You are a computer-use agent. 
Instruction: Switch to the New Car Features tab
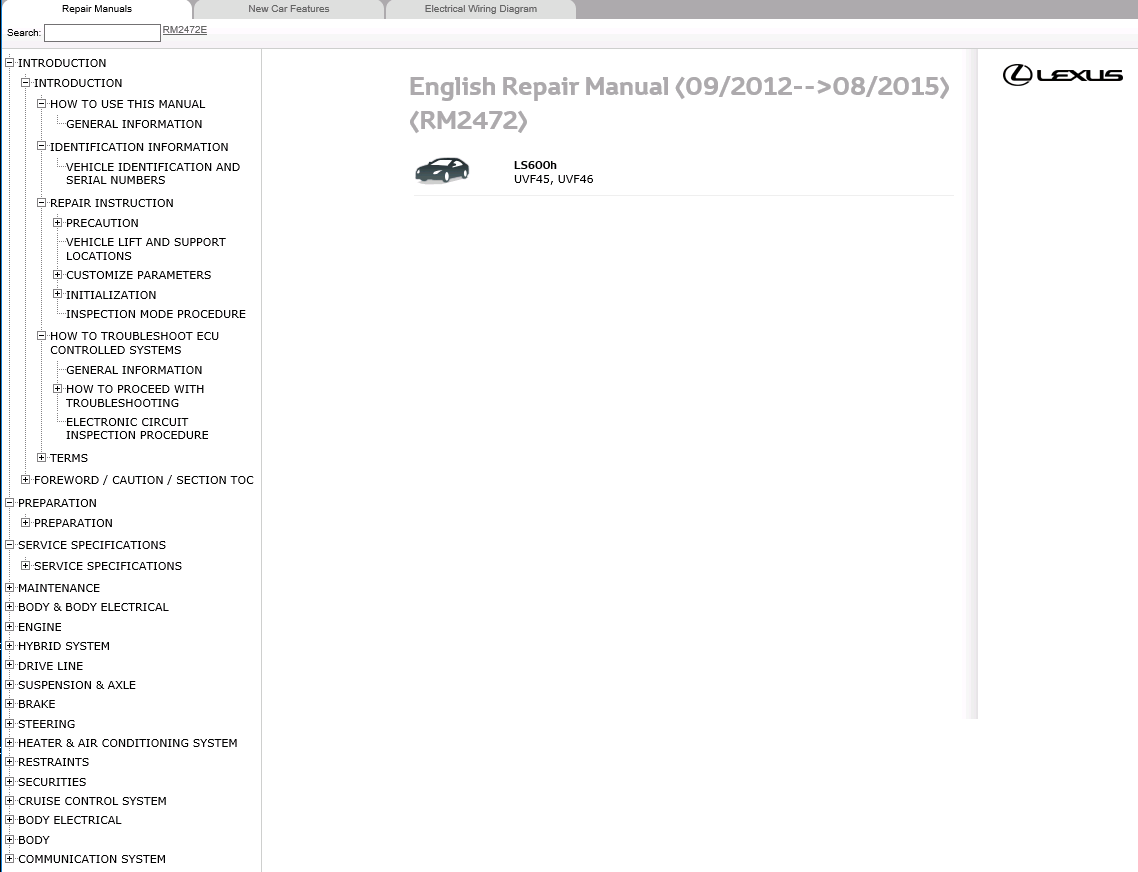288,9
